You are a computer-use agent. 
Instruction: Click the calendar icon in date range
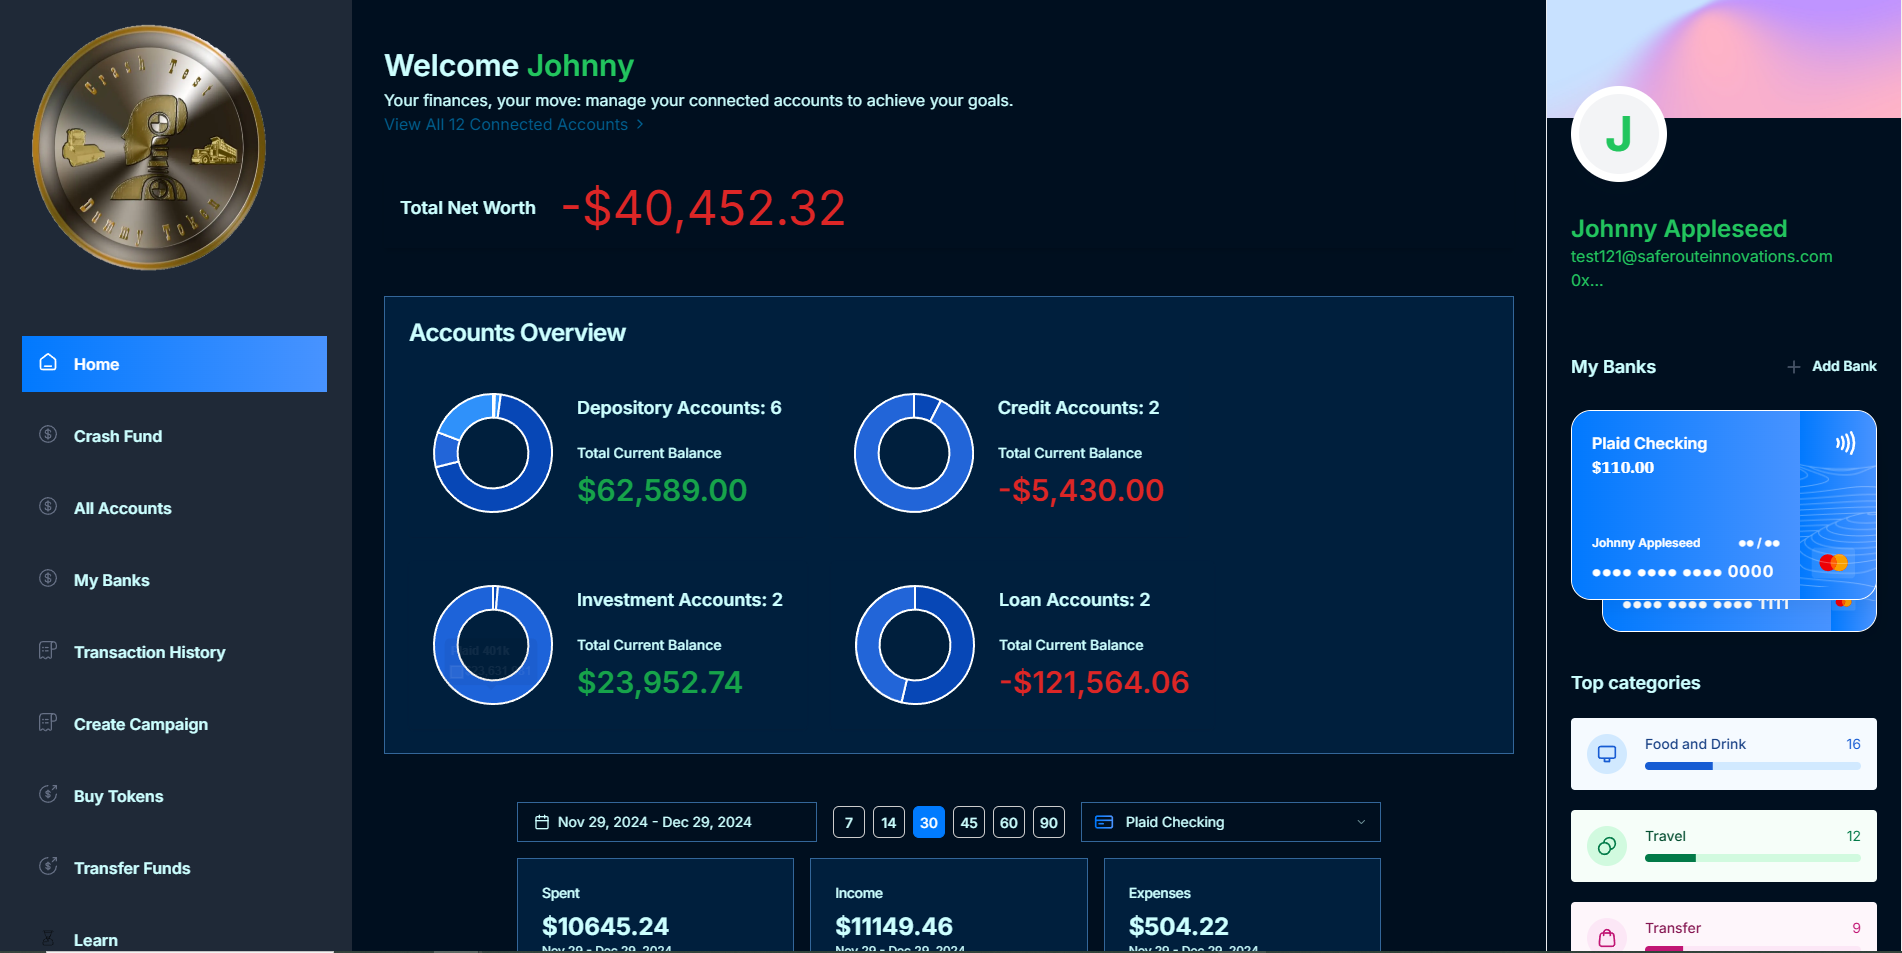pos(542,822)
